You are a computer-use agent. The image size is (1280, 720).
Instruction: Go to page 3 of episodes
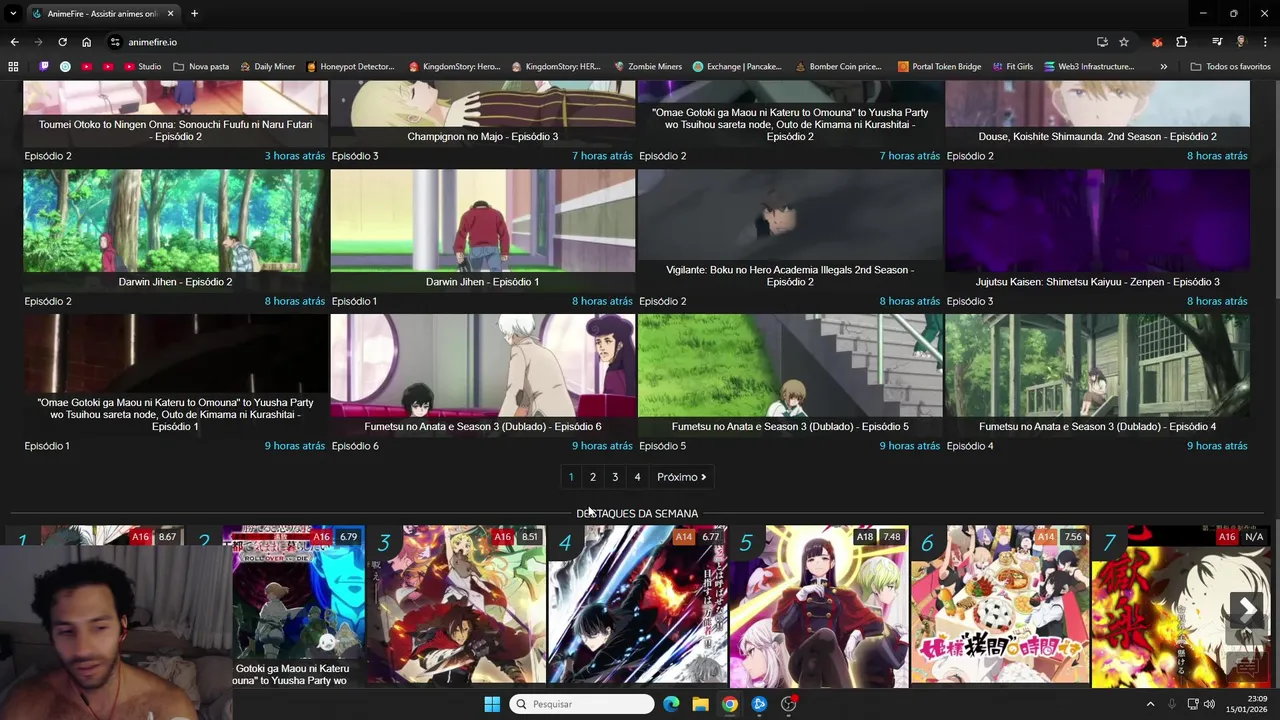[615, 477]
